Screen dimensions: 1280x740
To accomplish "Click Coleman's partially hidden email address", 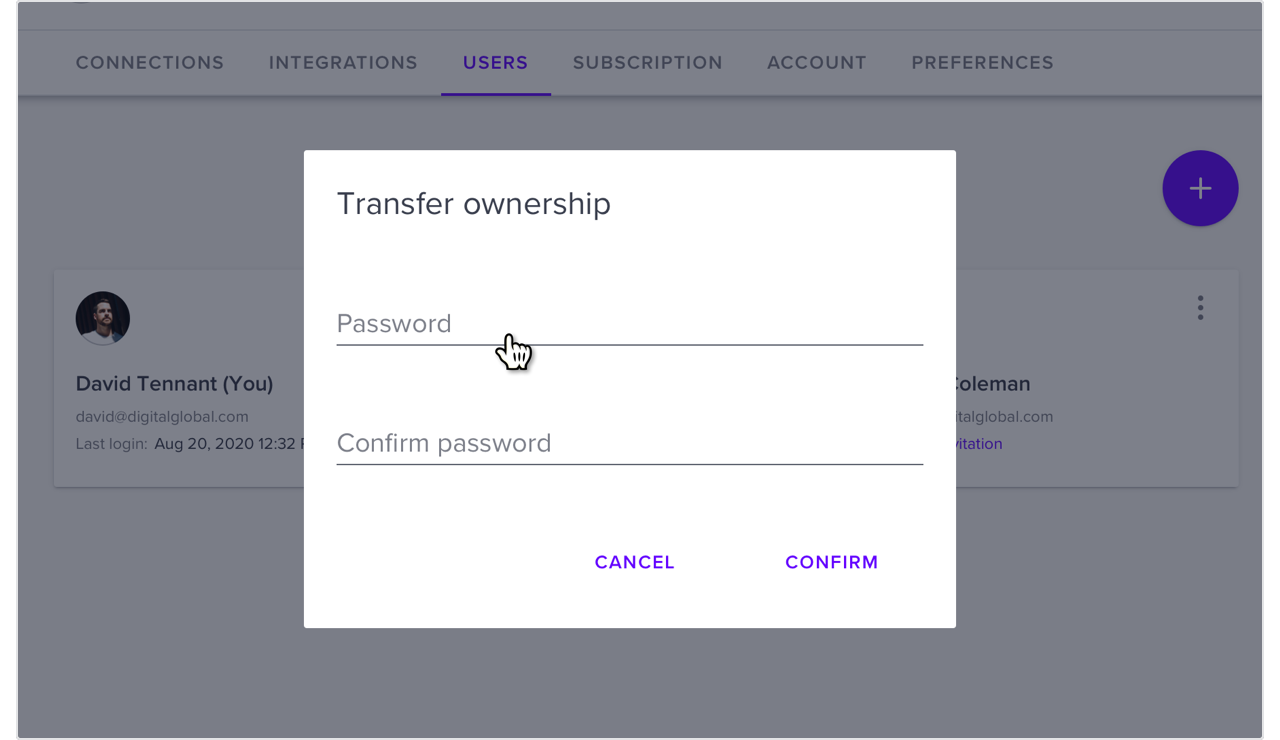I will (x=1004, y=417).
